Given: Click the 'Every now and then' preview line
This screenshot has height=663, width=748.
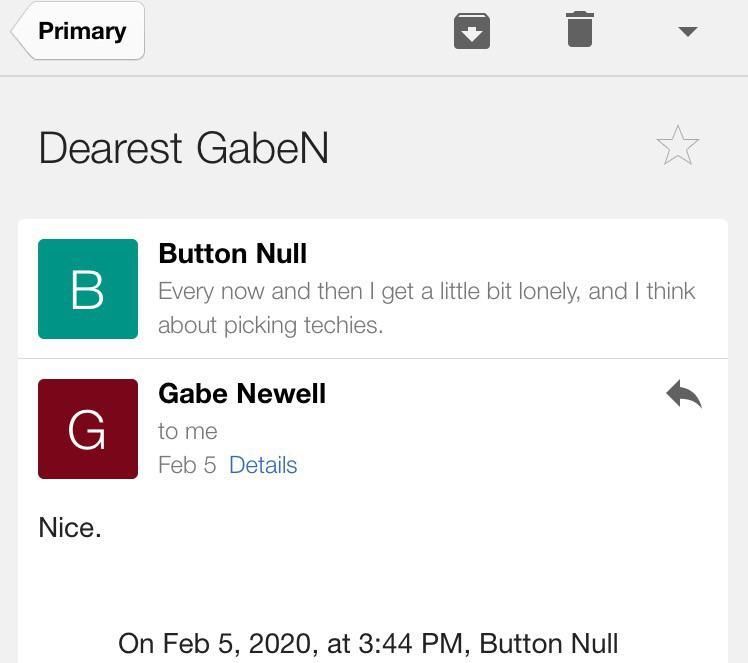Looking at the screenshot, I should 426,291.
